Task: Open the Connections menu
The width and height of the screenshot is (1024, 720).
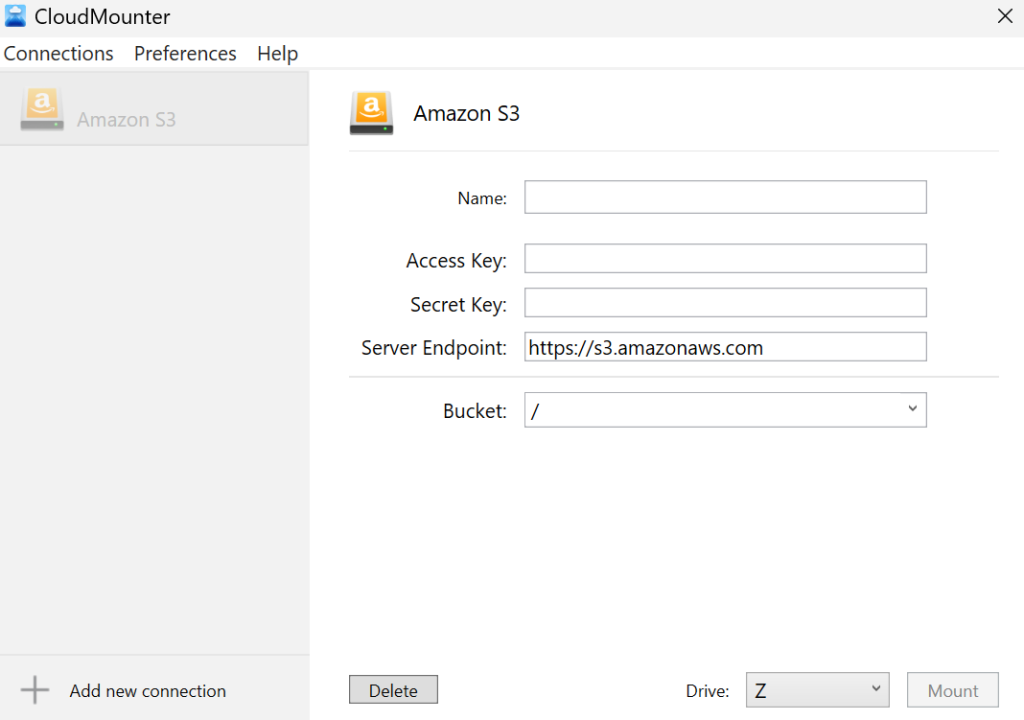Action: coord(58,53)
